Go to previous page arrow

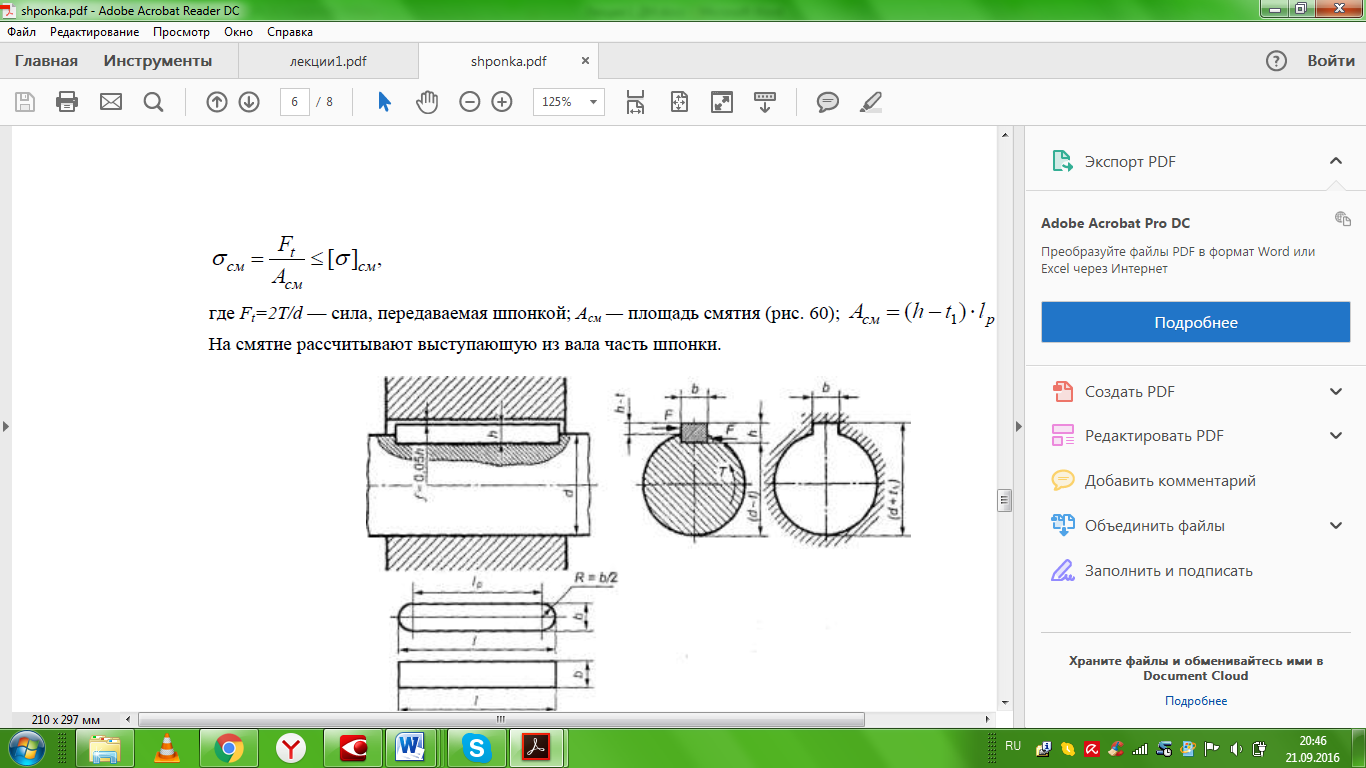[x=217, y=102]
